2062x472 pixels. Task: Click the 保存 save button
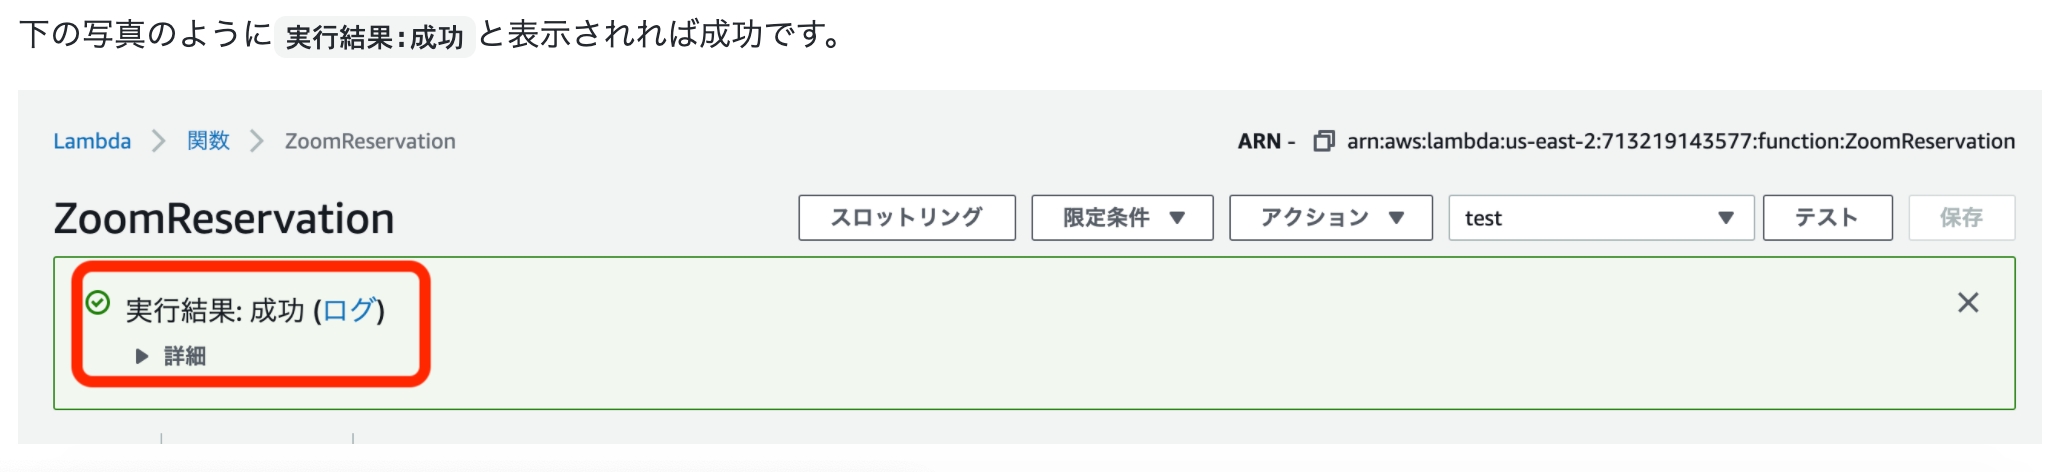[1960, 218]
